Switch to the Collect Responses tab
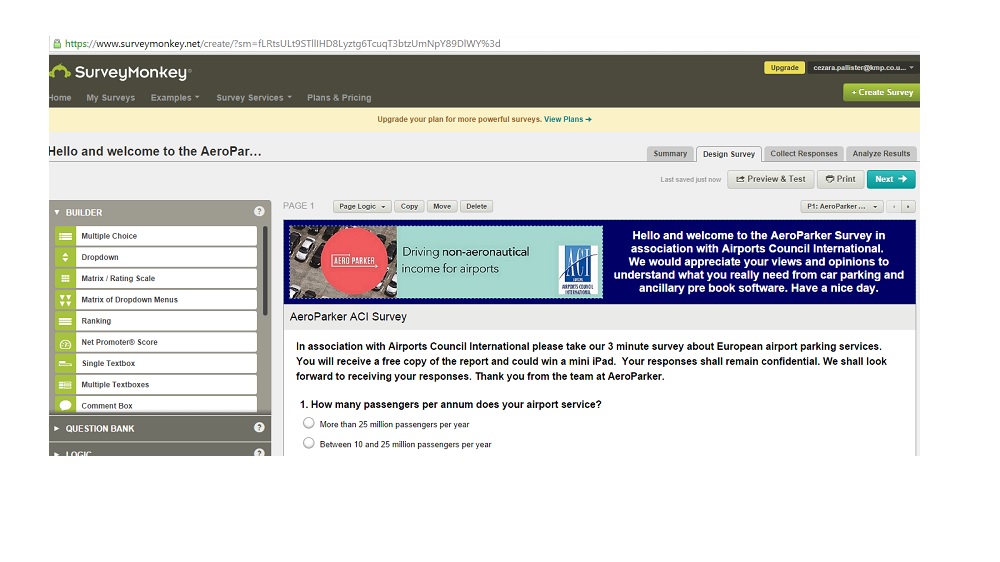Screen dimensions: 1000x562 click(x=803, y=154)
